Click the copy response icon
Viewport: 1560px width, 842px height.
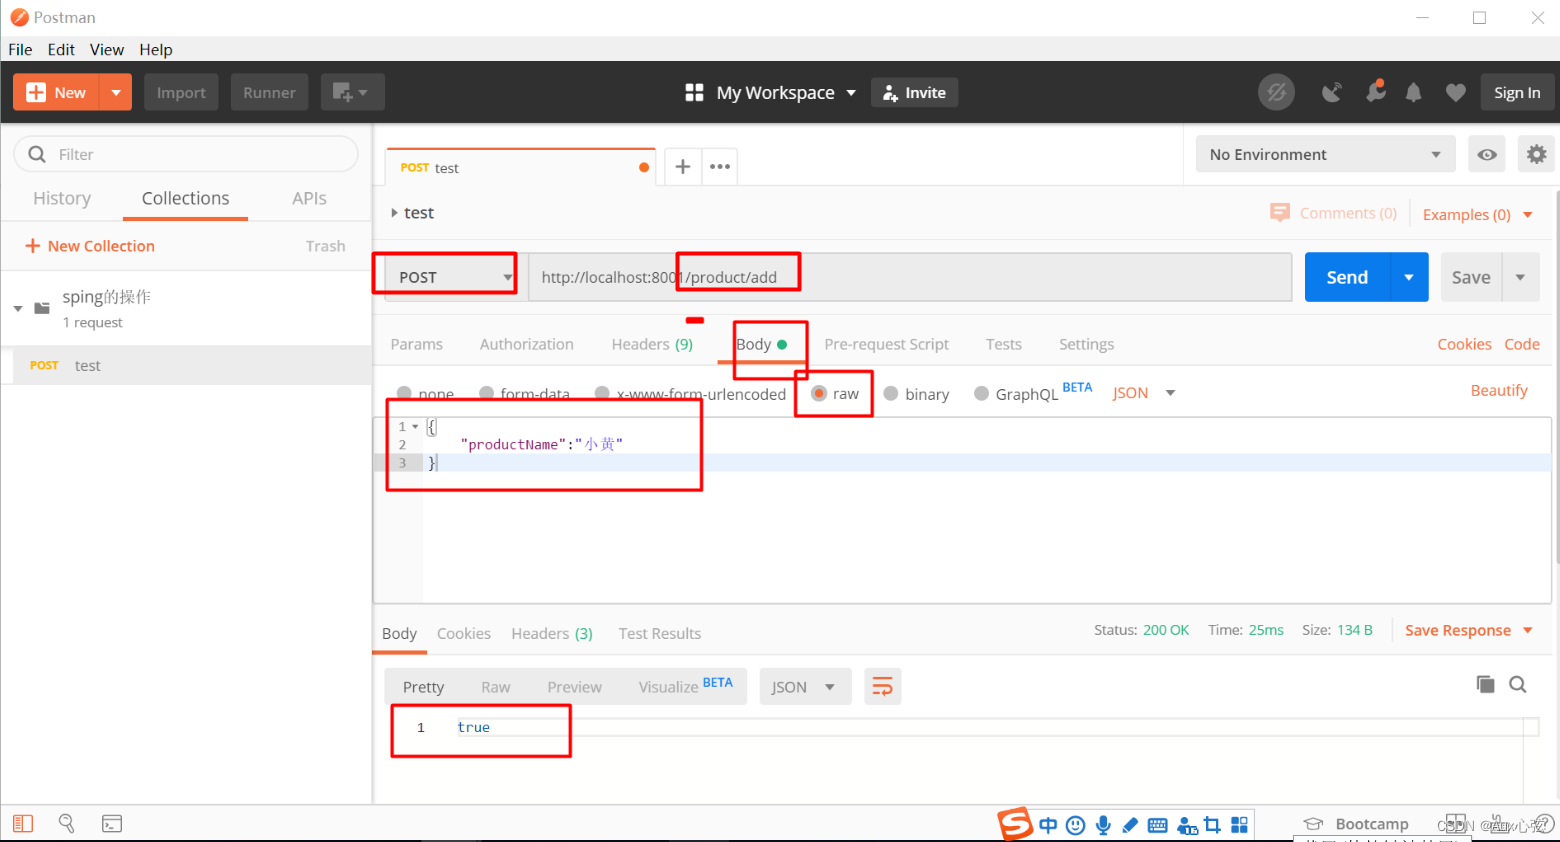click(1485, 684)
